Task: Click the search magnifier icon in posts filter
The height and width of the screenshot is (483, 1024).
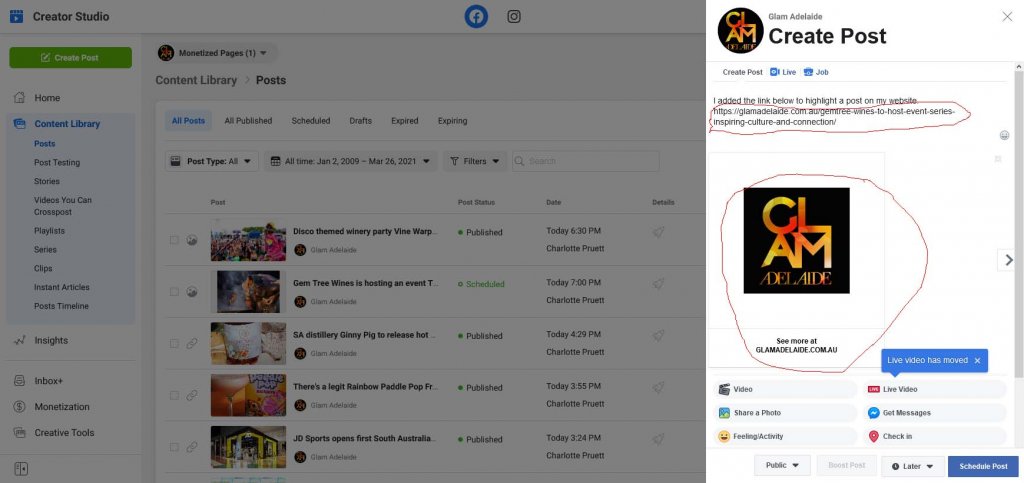Action: (520, 161)
